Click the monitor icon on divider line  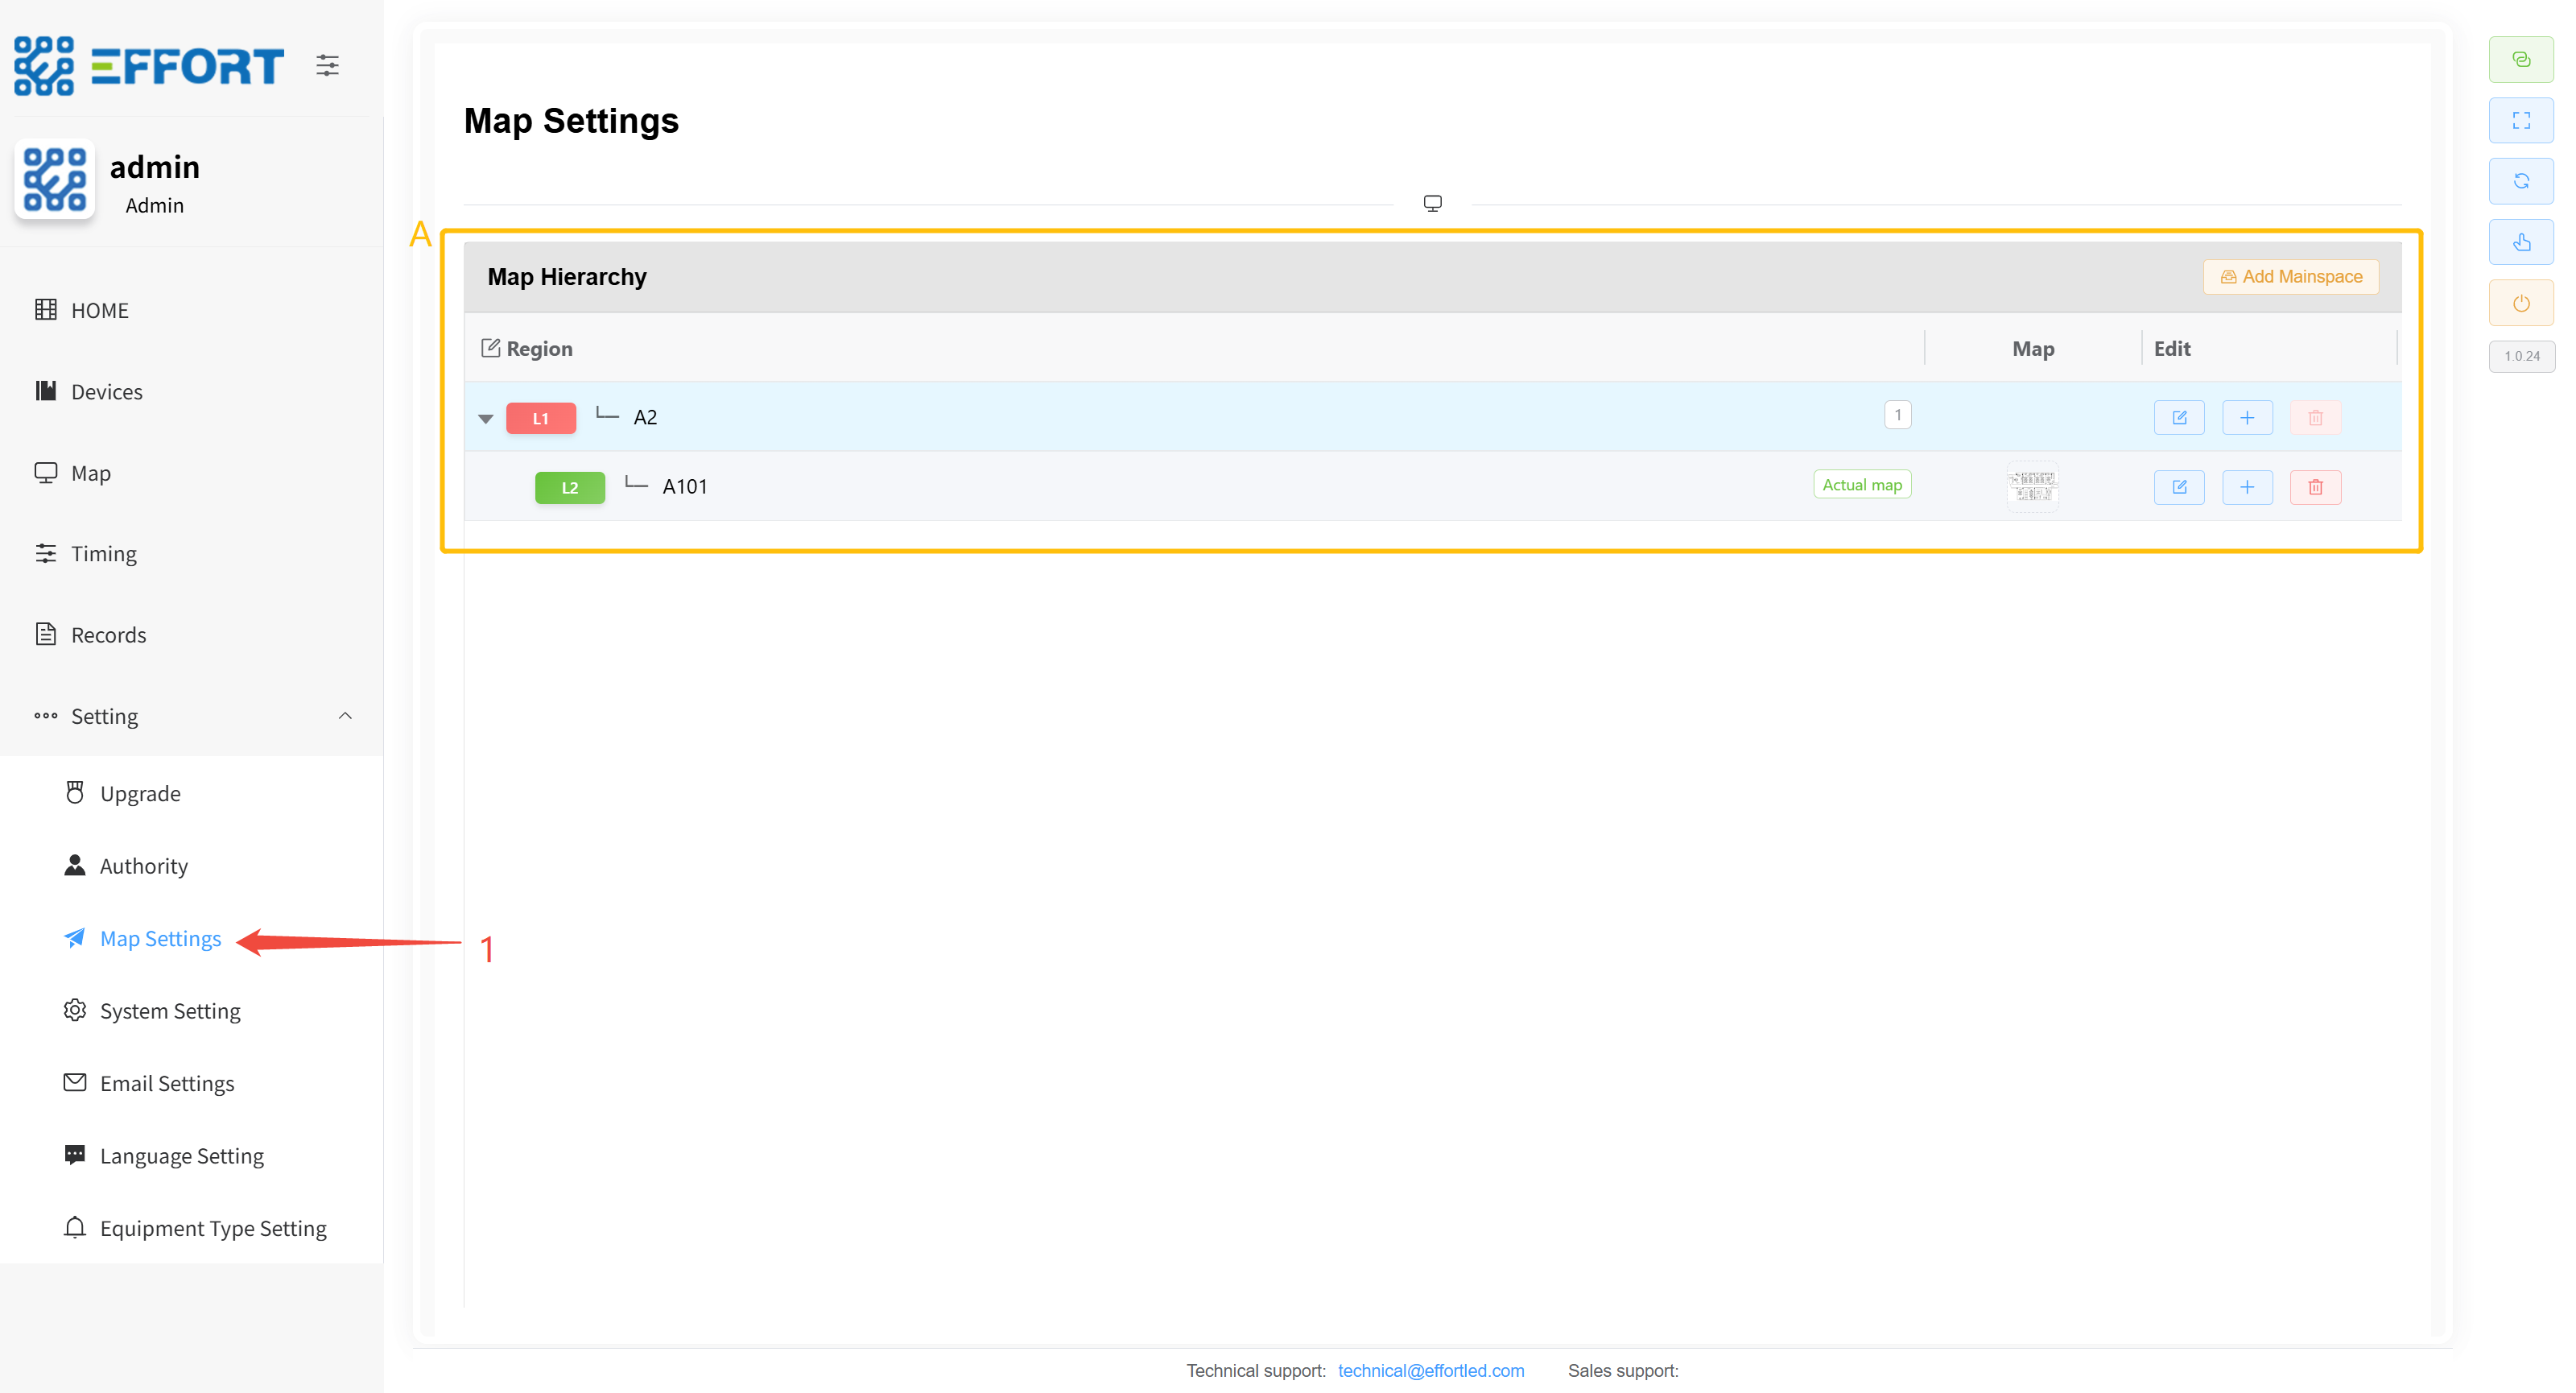click(1432, 203)
